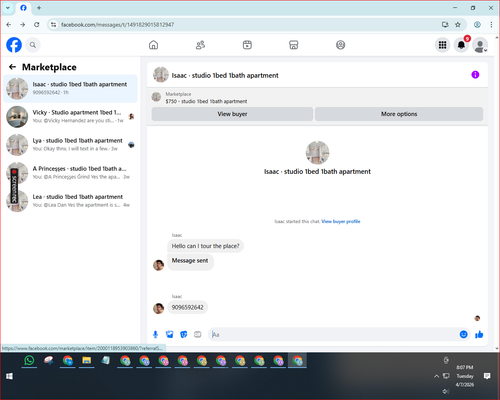Viewport: 500px width, 400px height.
Task: Click the voice clip microphone icon
Action: [155, 334]
